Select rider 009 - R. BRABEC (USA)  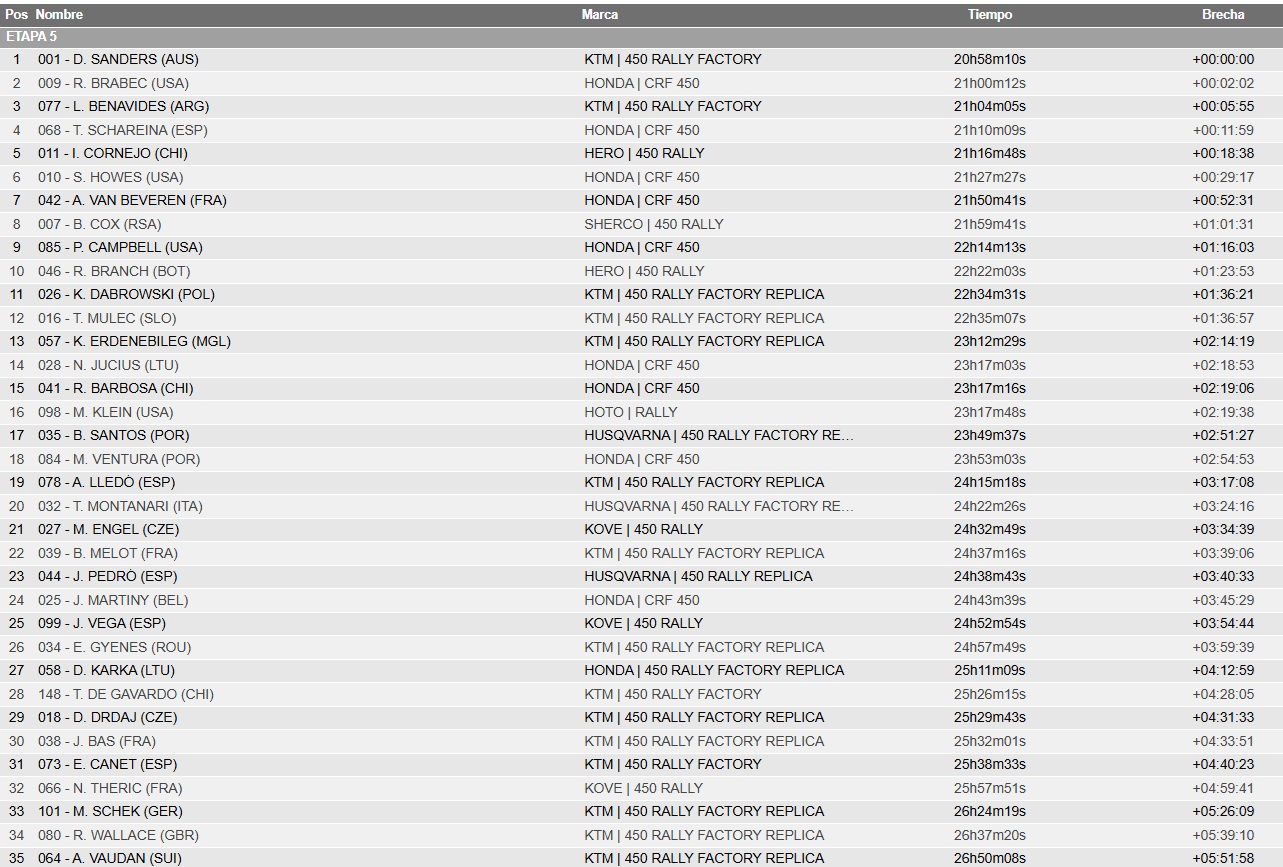[113, 83]
